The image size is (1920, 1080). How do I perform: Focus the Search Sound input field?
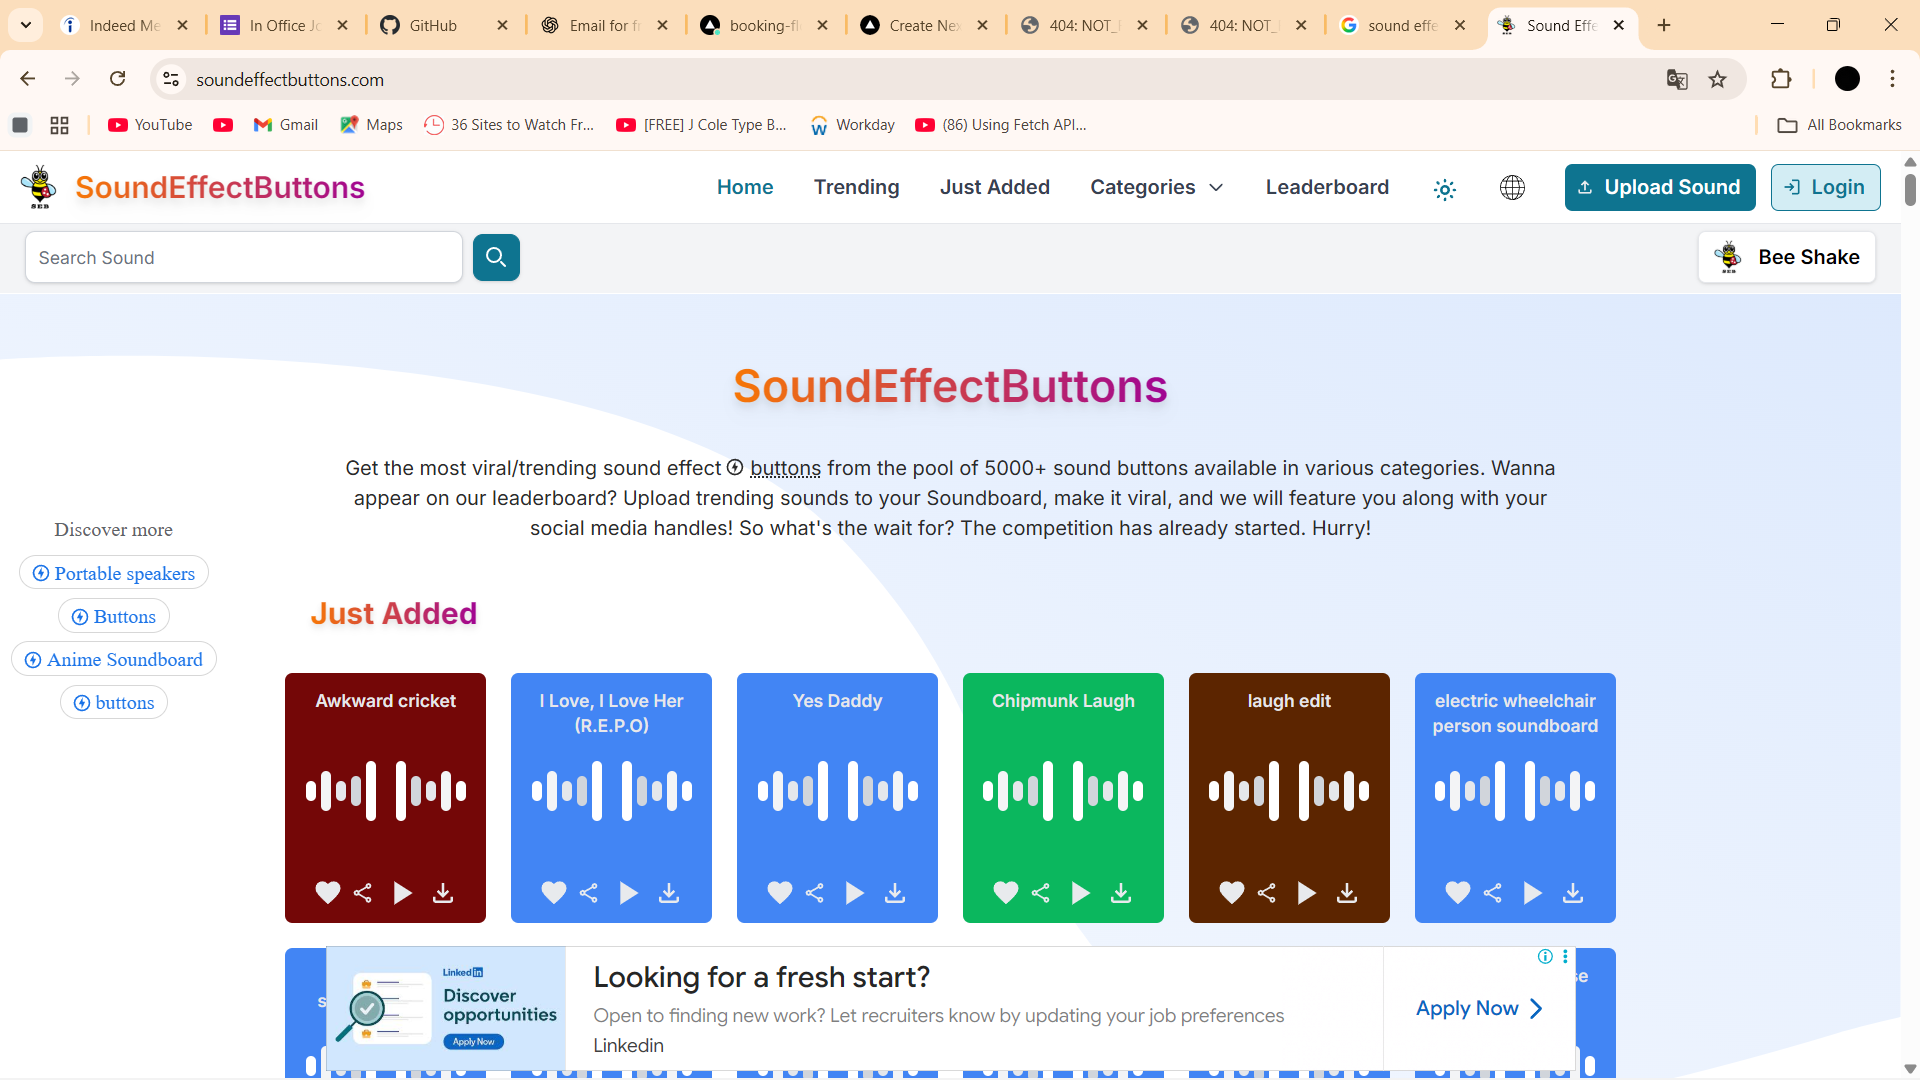(244, 257)
